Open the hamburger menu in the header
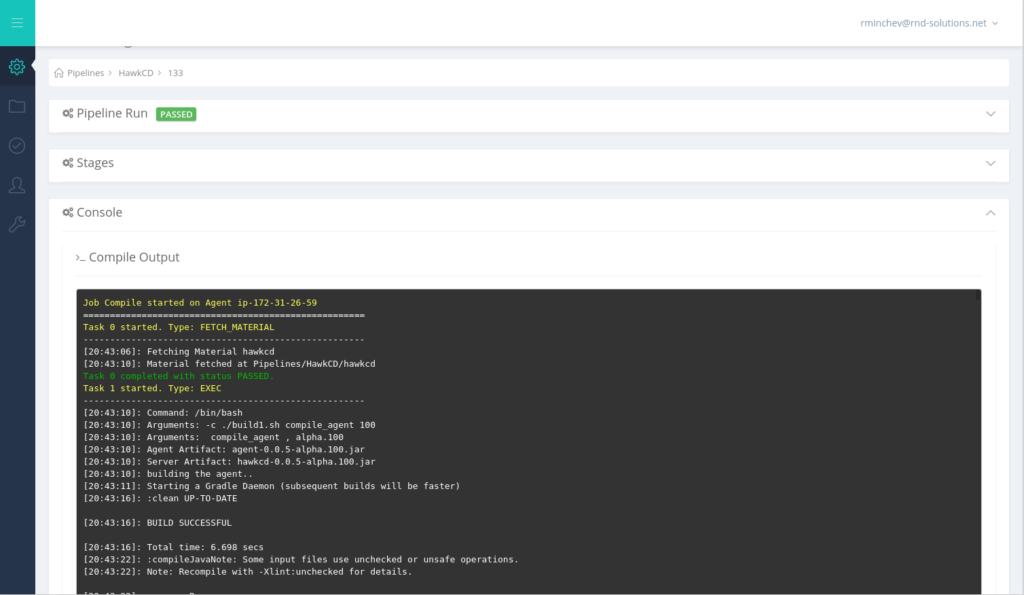The height and width of the screenshot is (595, 1024). [17, 23]
